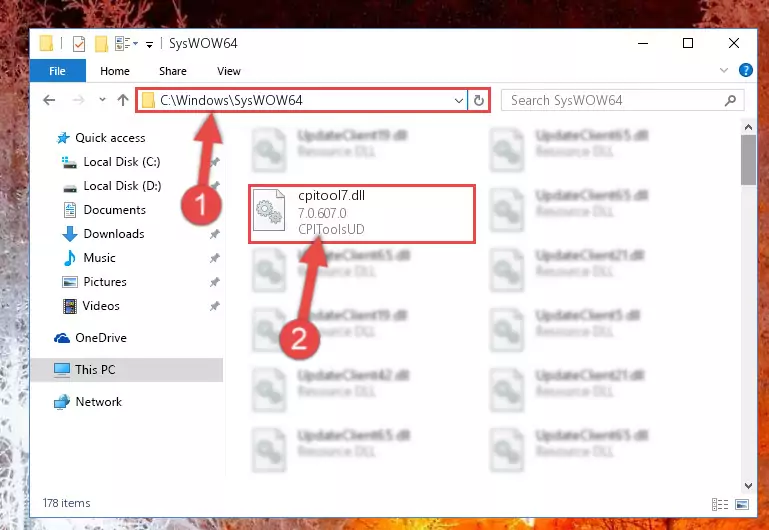769x530 pixels.
Task: Click the Documents page icon
Action: pos(70,210)
